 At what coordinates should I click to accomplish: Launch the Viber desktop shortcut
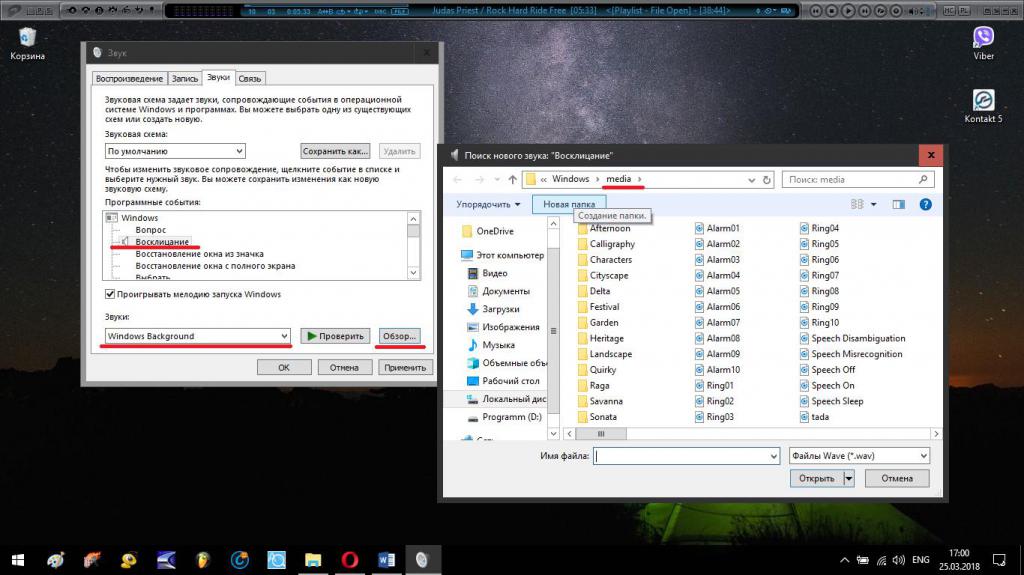[983, 43]
